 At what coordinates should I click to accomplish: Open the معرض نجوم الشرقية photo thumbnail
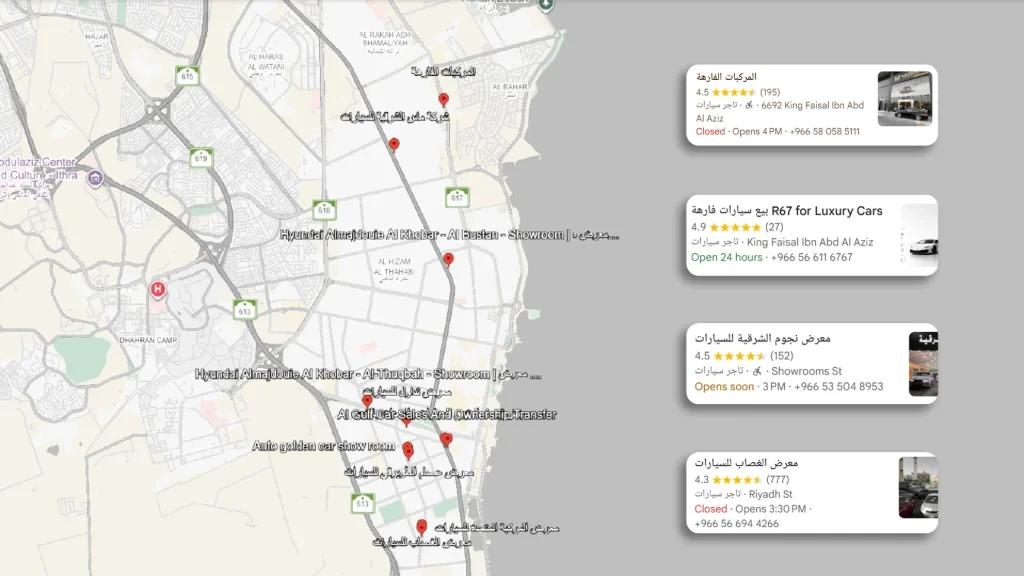[923, 364]
